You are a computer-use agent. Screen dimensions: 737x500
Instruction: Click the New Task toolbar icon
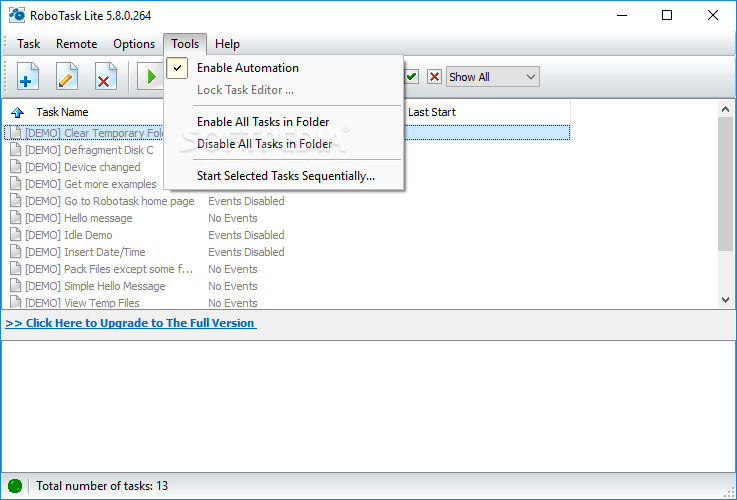coord(28,77)
